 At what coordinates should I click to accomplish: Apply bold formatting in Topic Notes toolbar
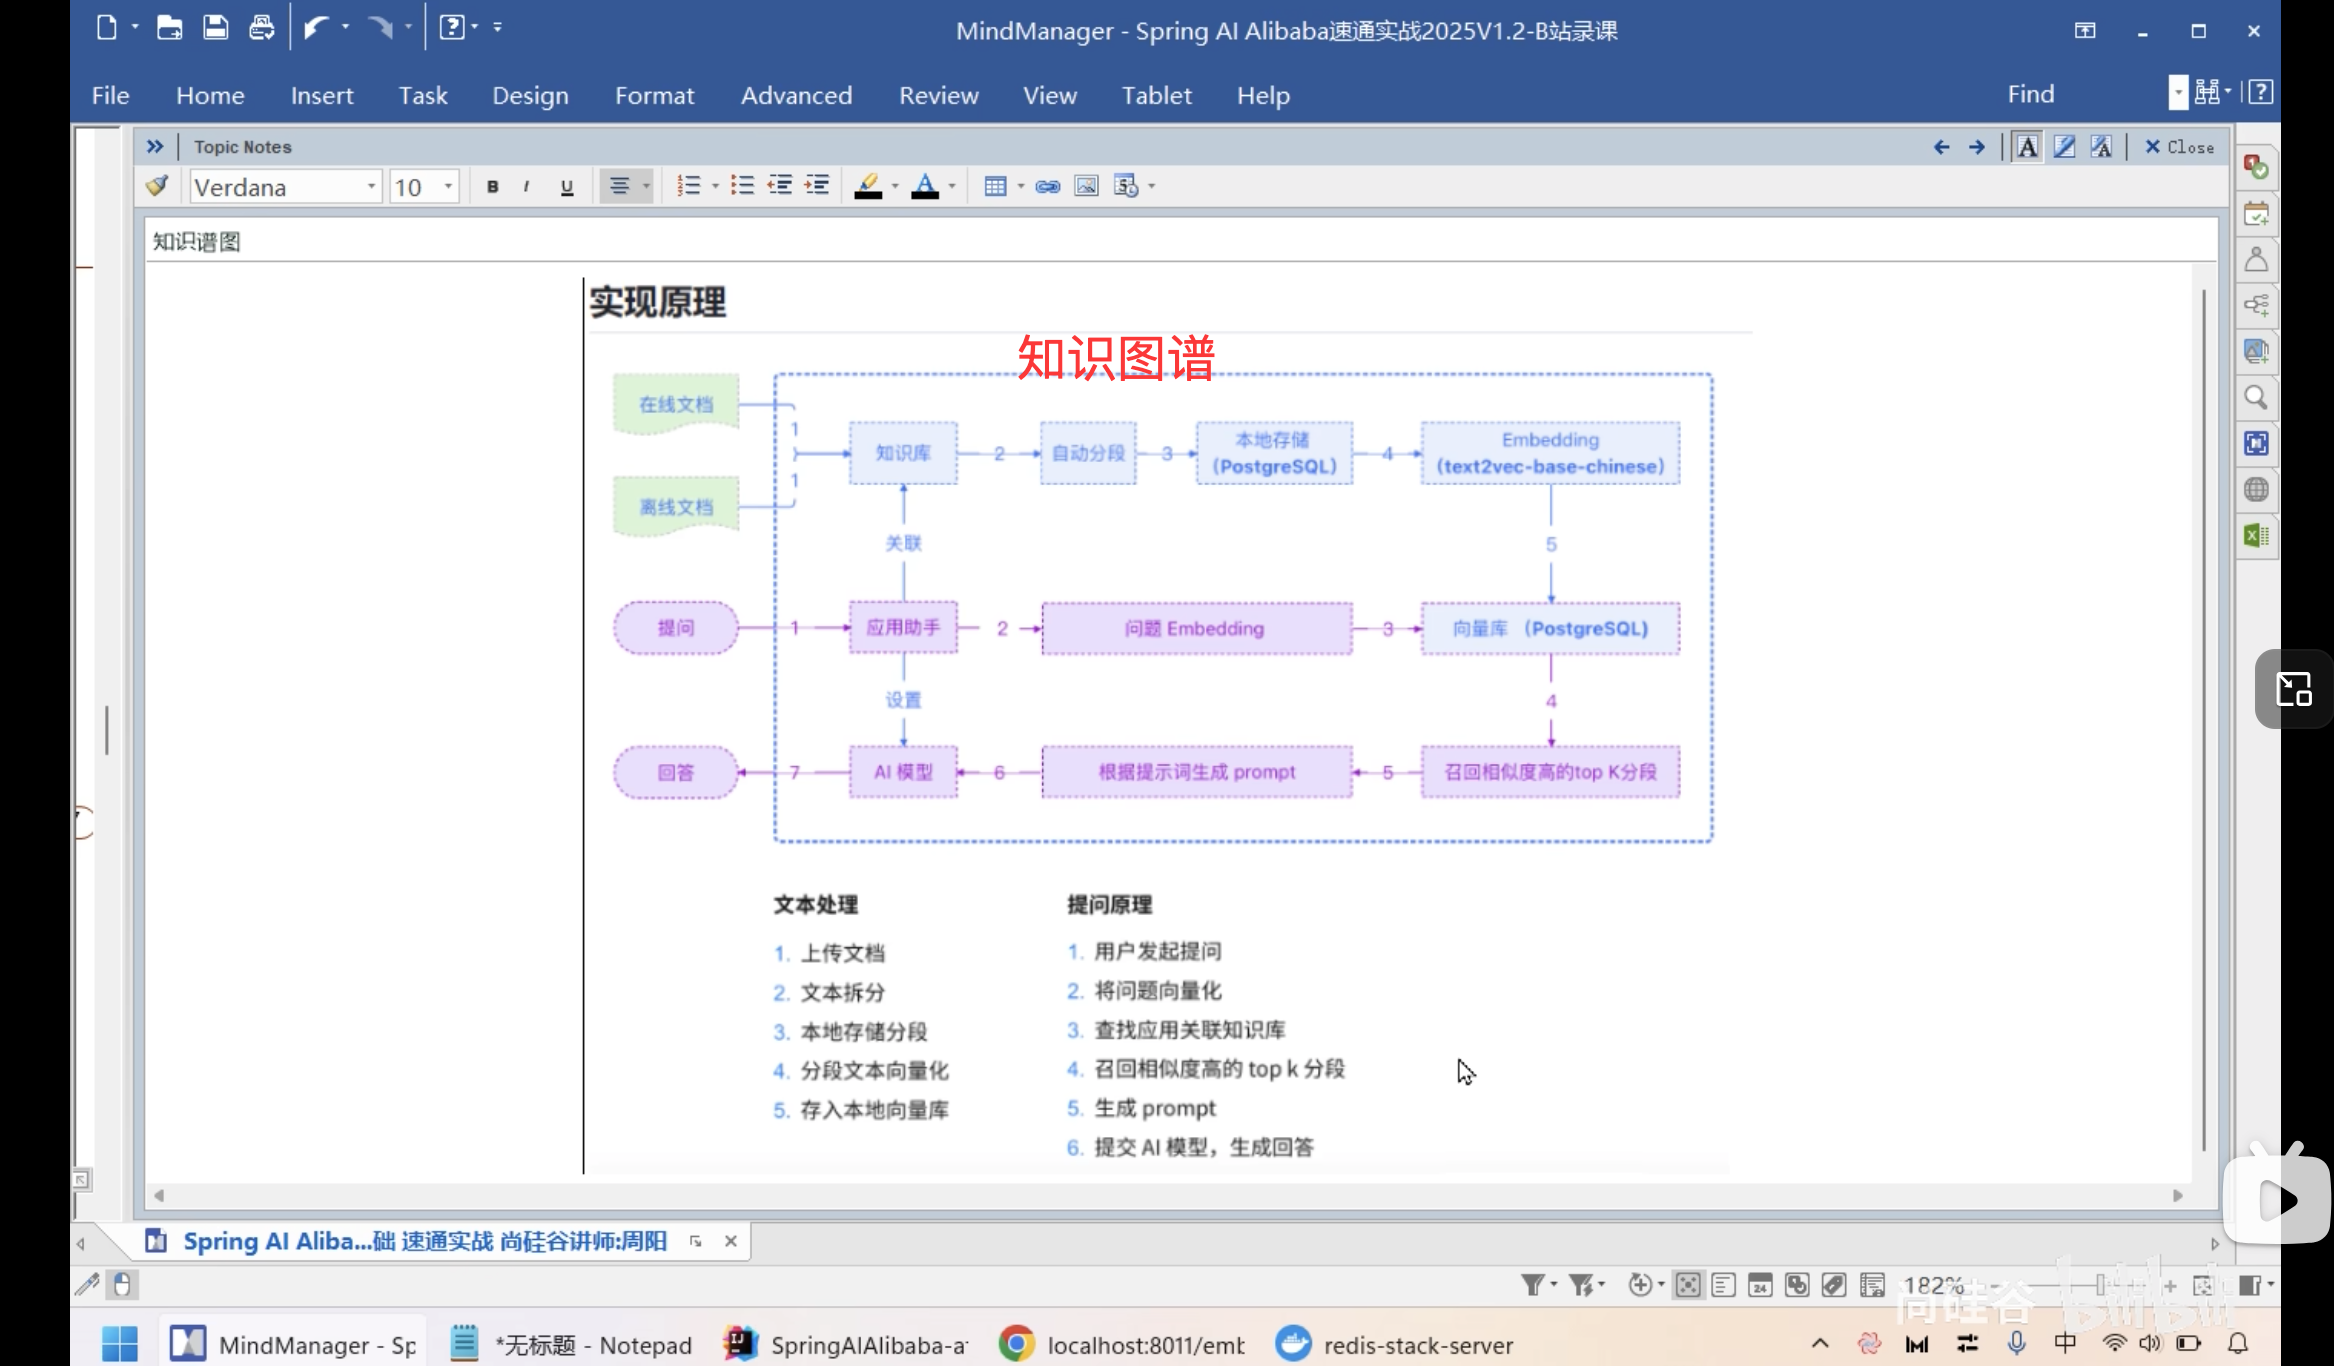point(492,186)
